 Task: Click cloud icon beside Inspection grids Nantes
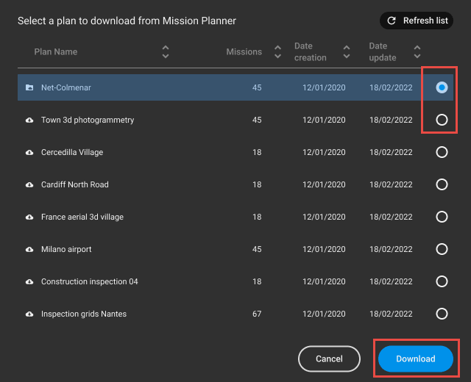[30, 314]
